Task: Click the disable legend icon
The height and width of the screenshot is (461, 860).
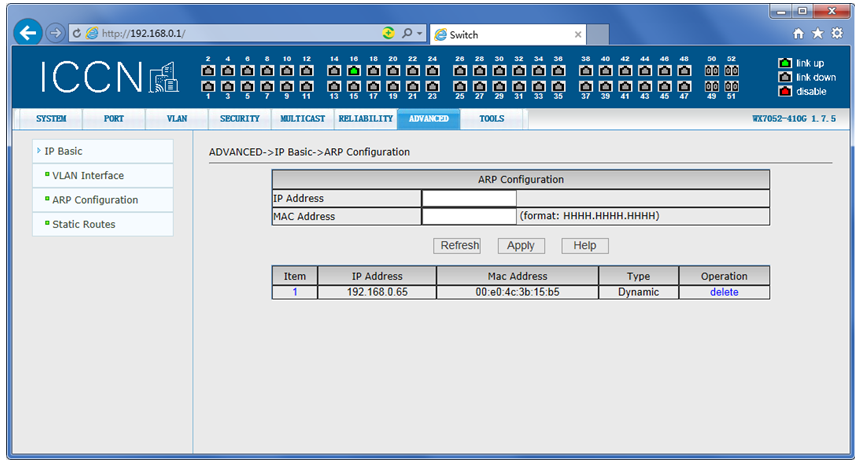Action: coord(785,91)
